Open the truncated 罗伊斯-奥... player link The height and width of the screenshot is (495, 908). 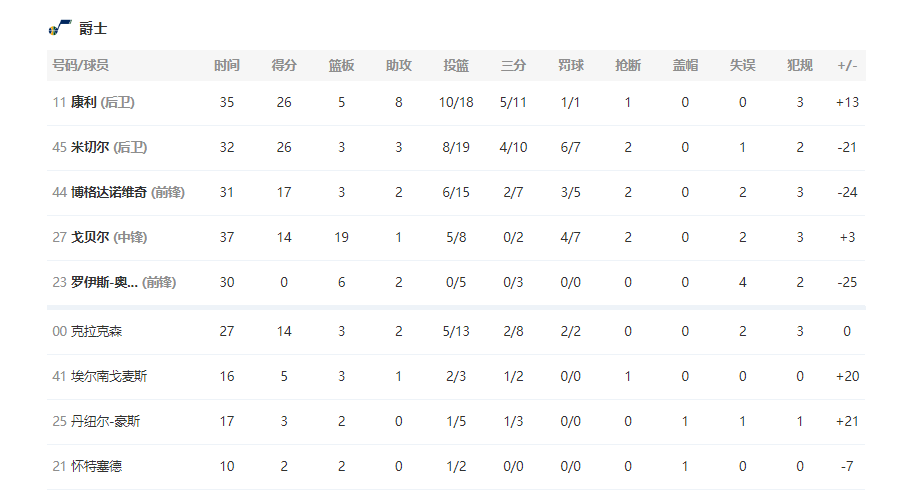[x=105, y=282]
